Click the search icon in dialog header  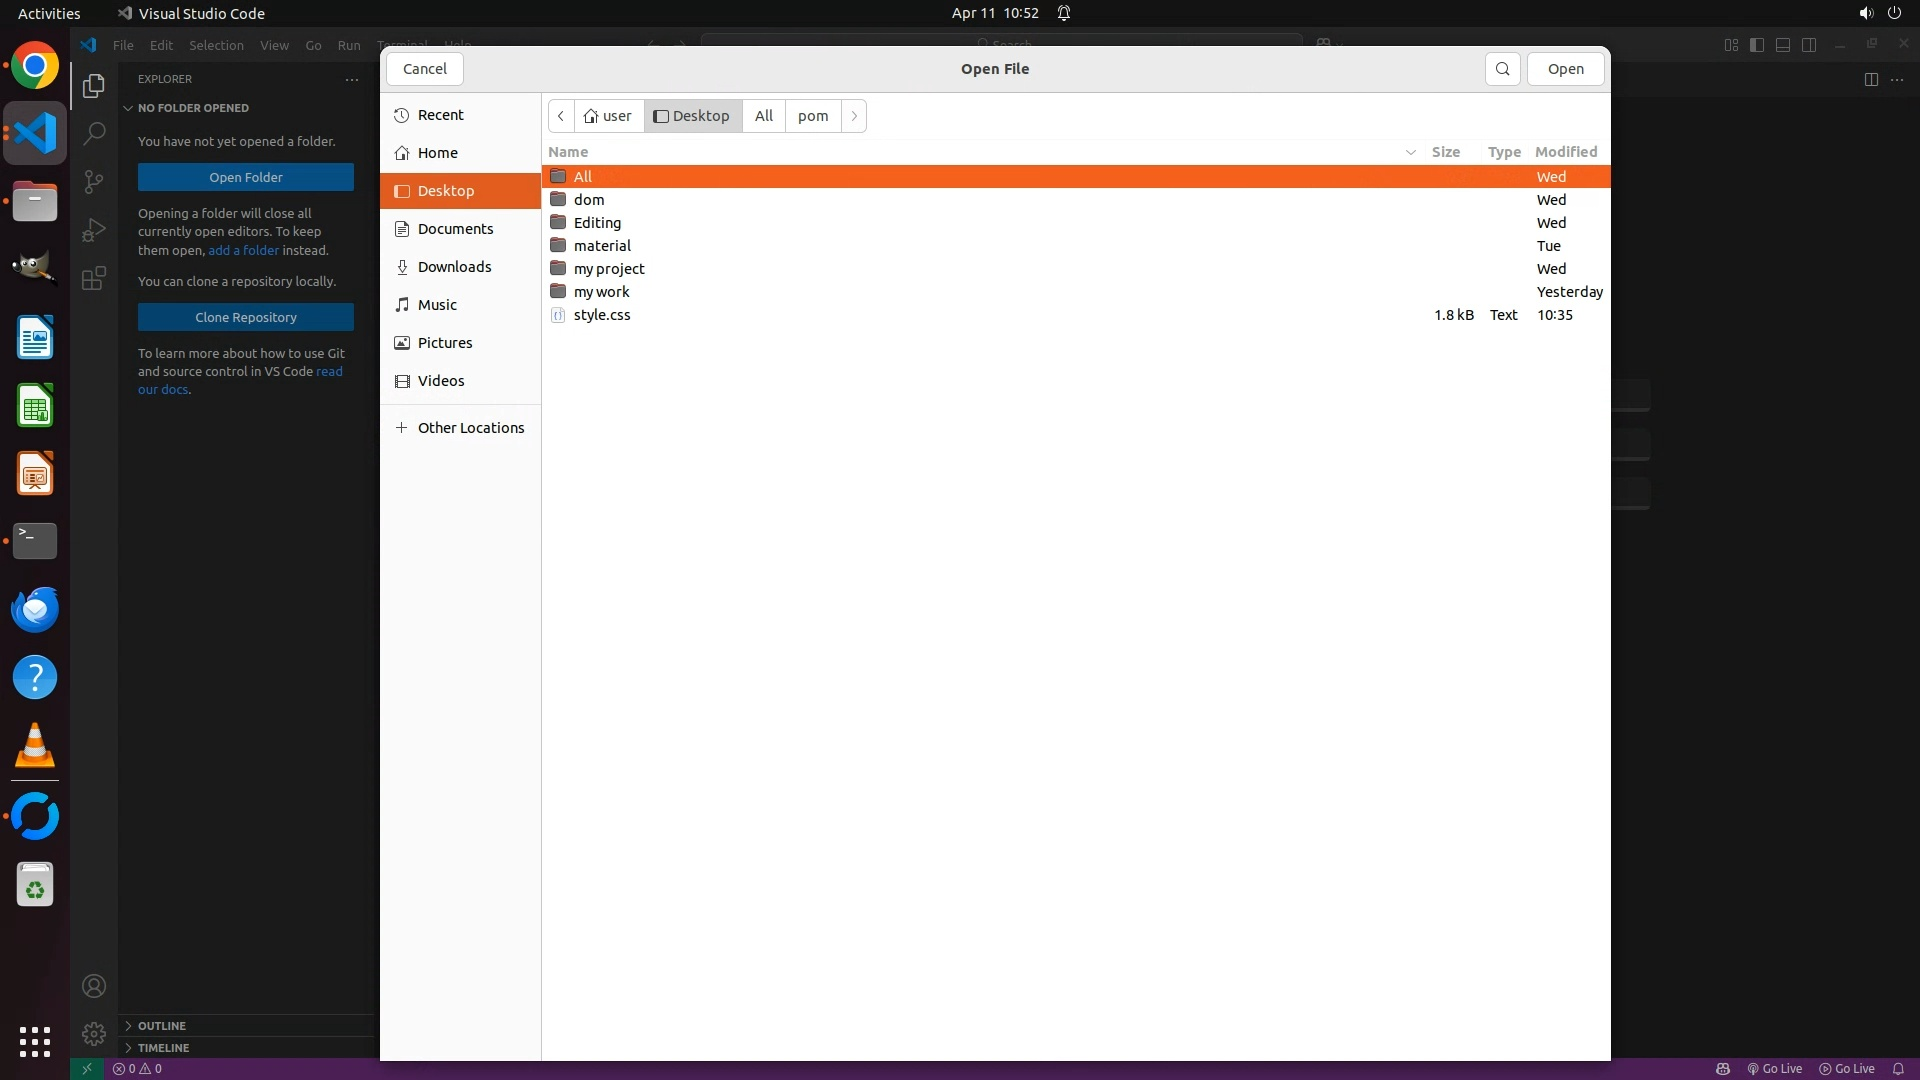tap(1502, 69)
